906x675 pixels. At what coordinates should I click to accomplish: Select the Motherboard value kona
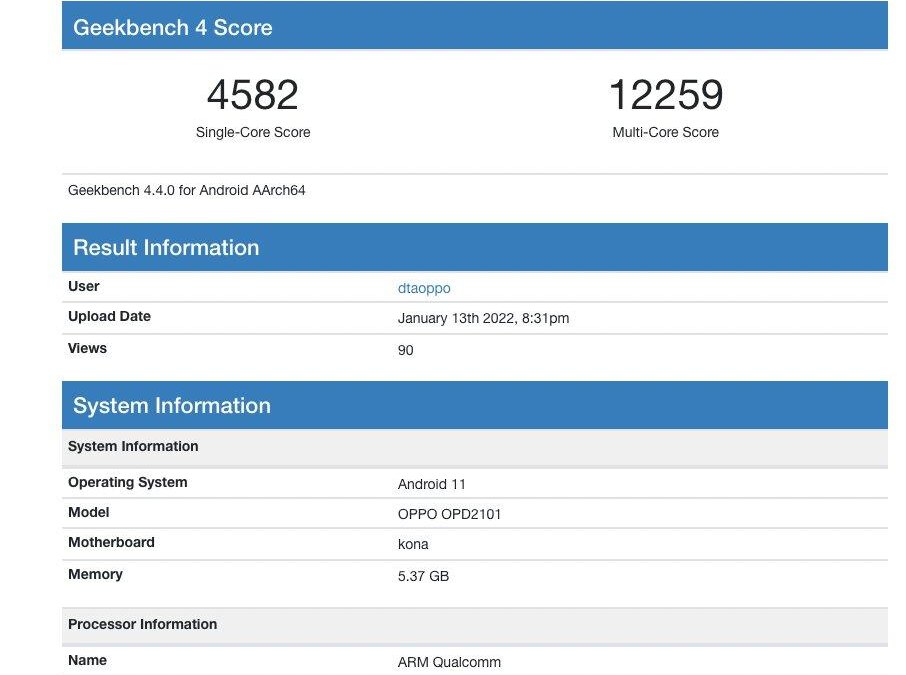pyautogui.click(x=408, y=544)
